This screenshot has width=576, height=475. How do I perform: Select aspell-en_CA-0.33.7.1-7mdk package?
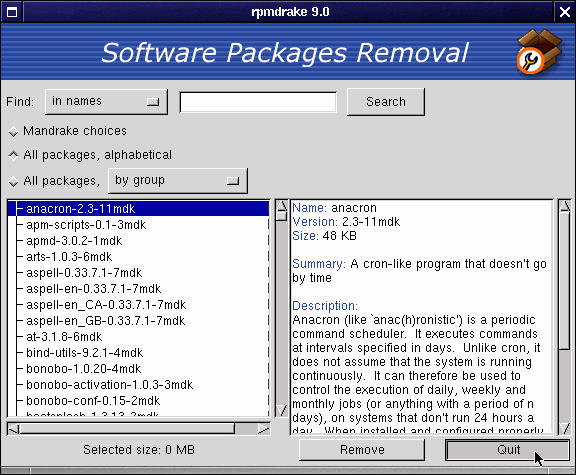point(138,305)
